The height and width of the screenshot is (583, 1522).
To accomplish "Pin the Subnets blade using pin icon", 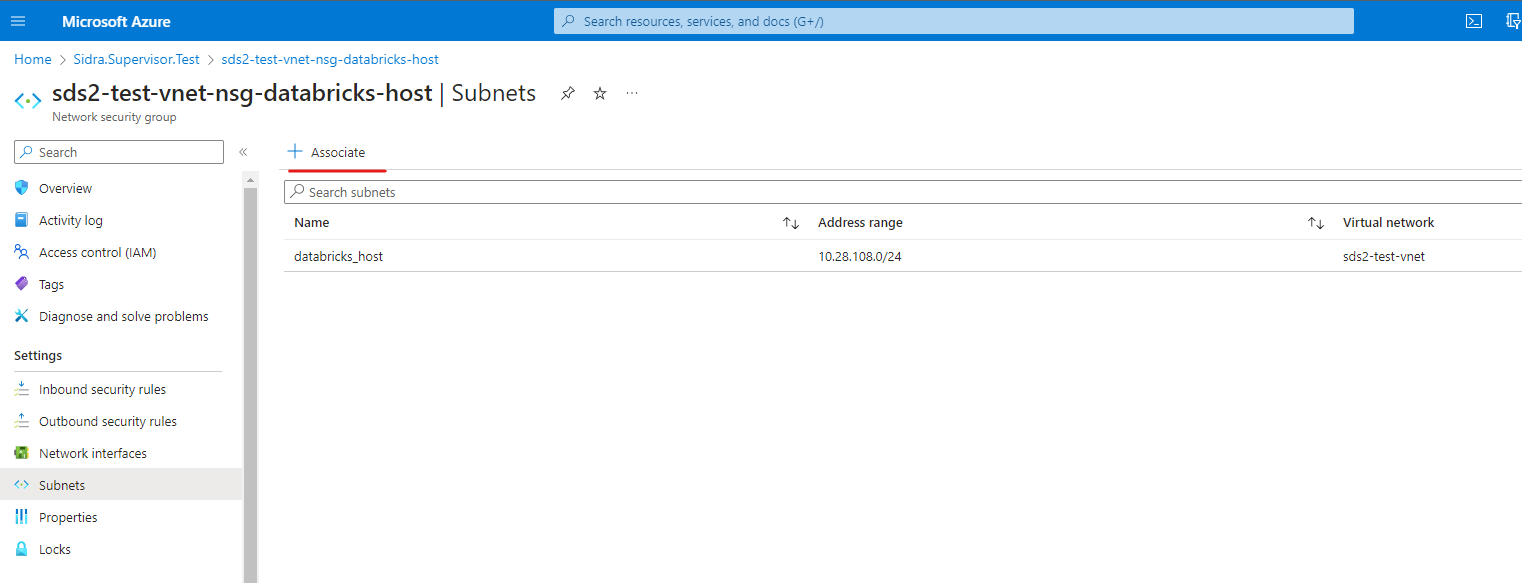I will click(x=568, y=94).
